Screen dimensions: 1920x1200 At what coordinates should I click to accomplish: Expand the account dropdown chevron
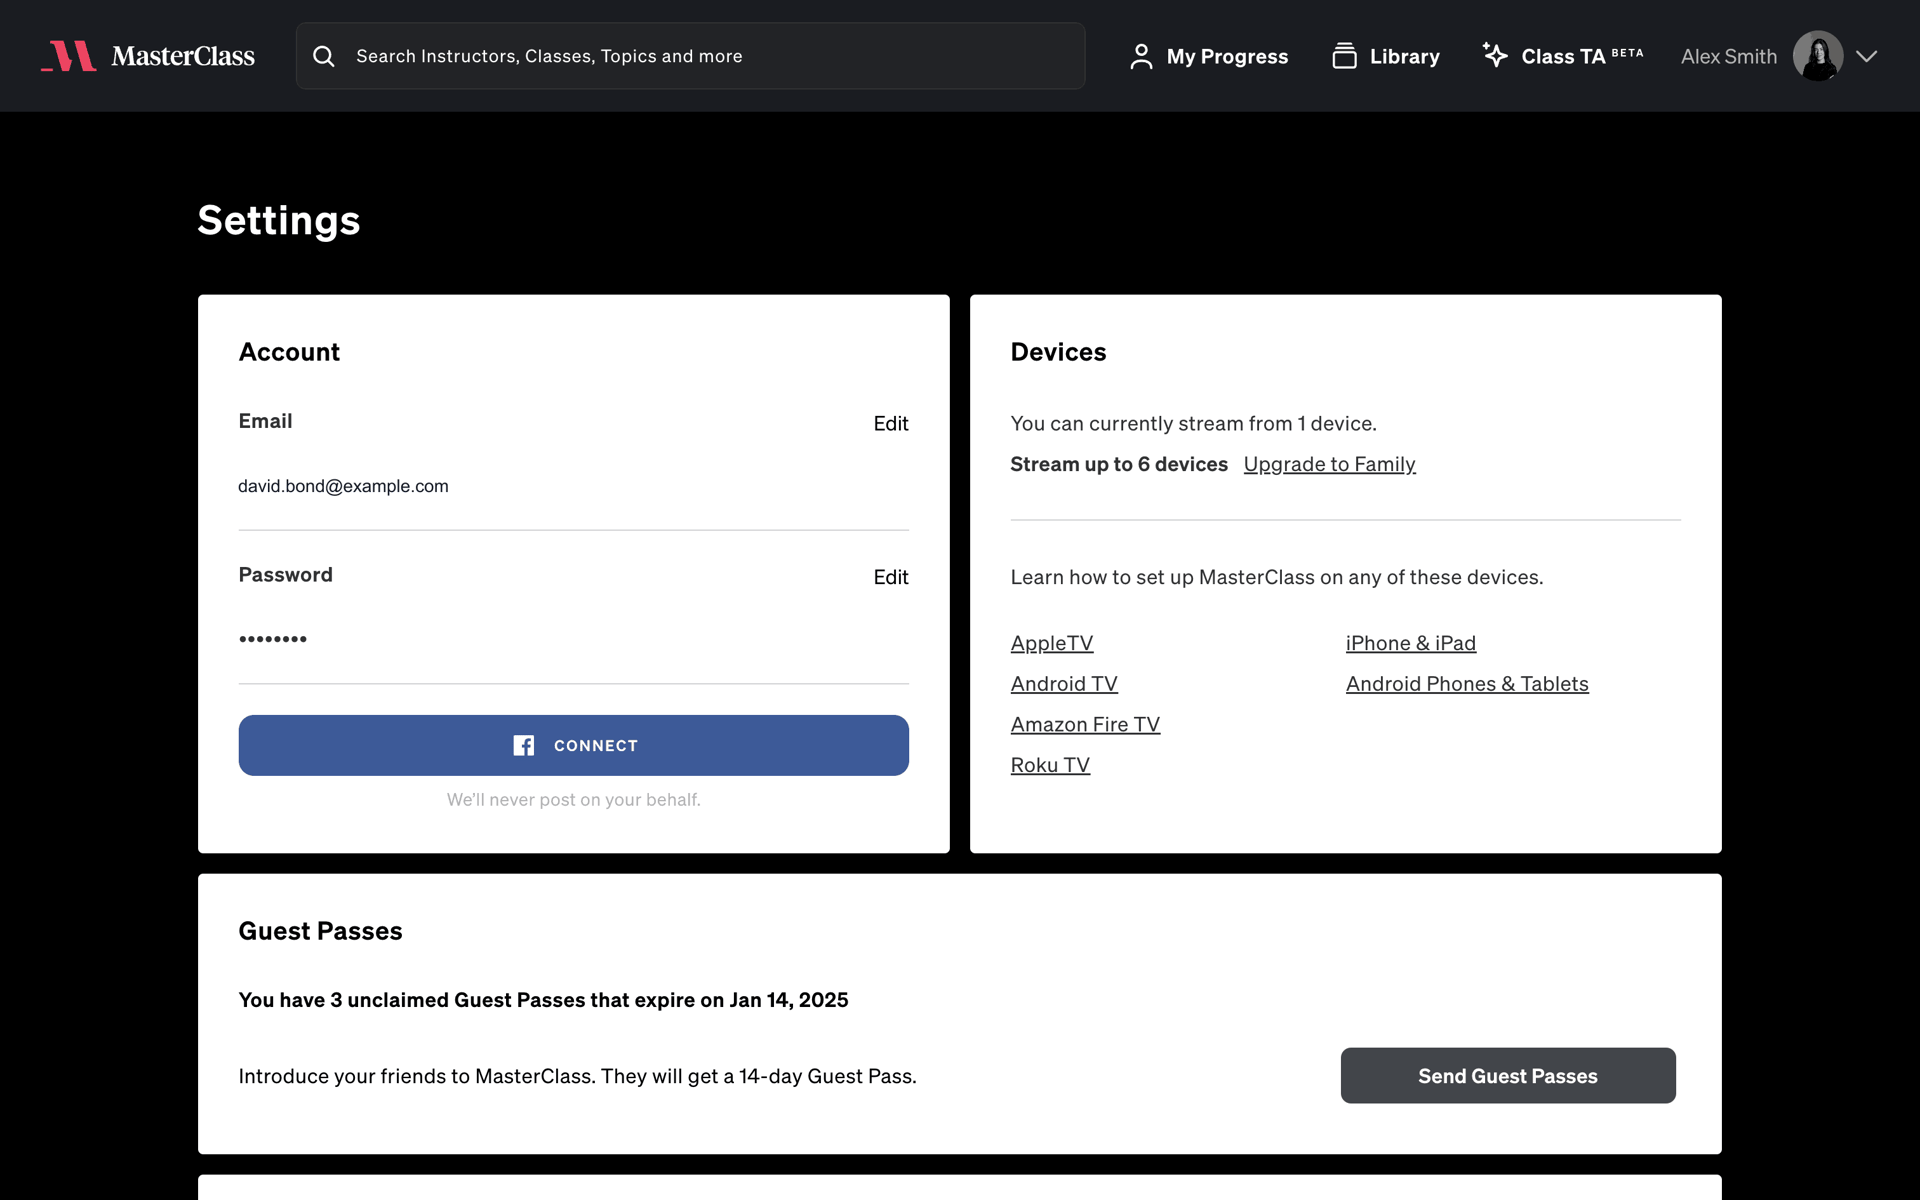click(1866, 56)
